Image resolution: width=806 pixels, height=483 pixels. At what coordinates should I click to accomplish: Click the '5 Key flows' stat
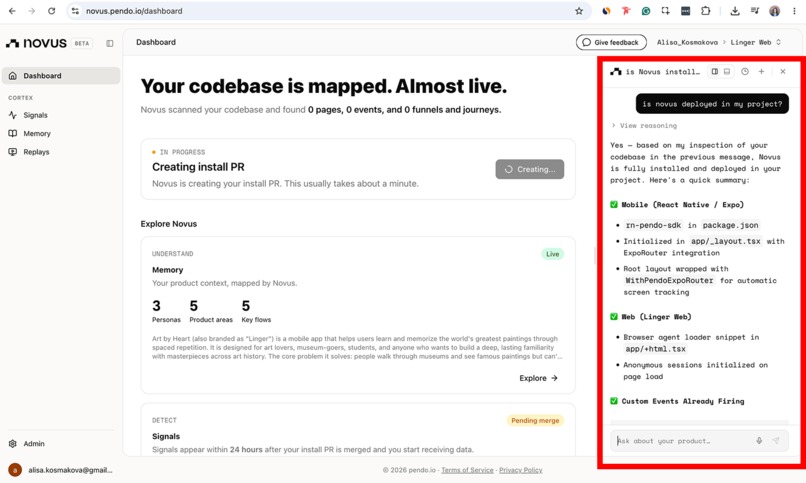(256, 311)
